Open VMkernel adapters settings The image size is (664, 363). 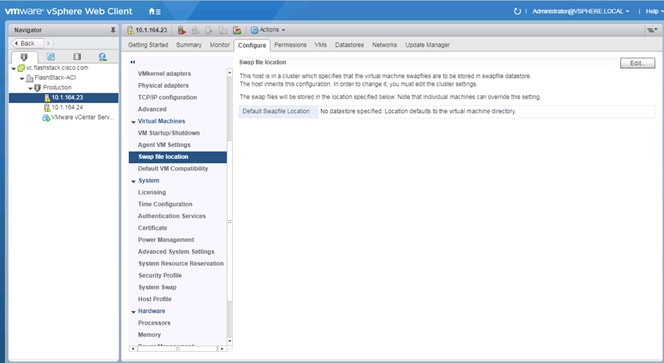164,74
